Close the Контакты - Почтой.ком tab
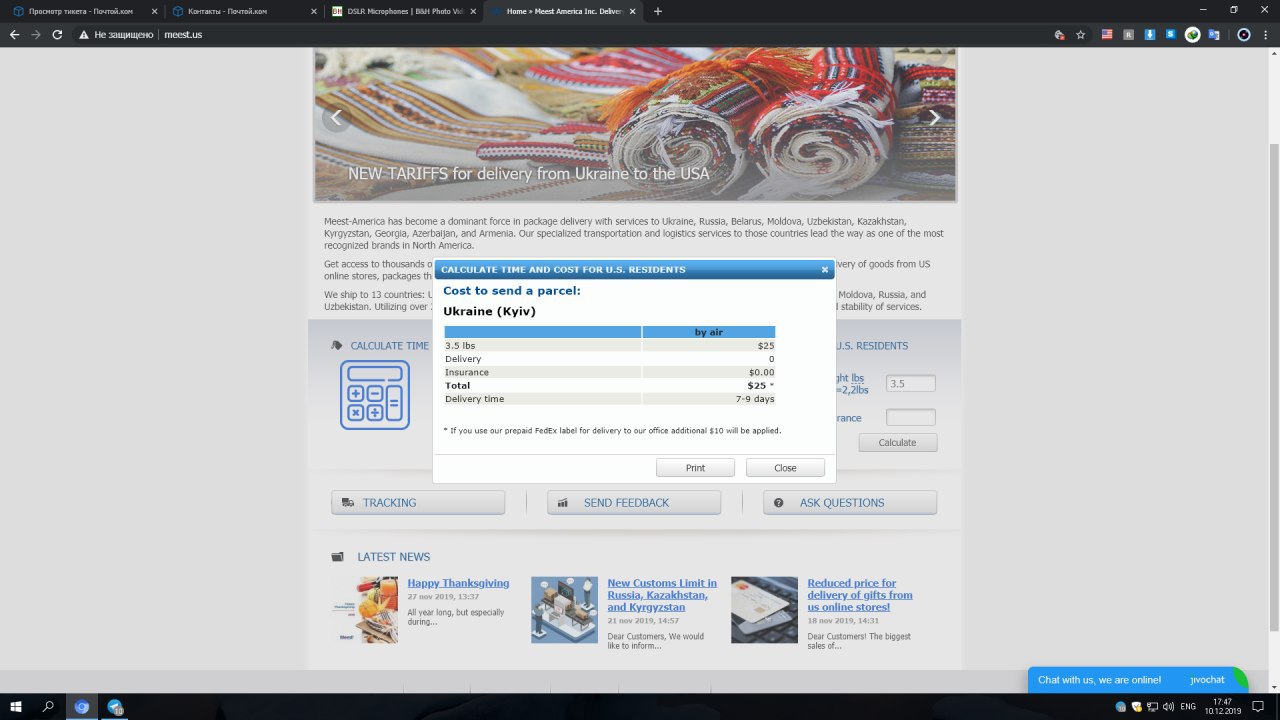Image resolution: width=1280 pixels, height=720 pixels. tap(314, 11)
